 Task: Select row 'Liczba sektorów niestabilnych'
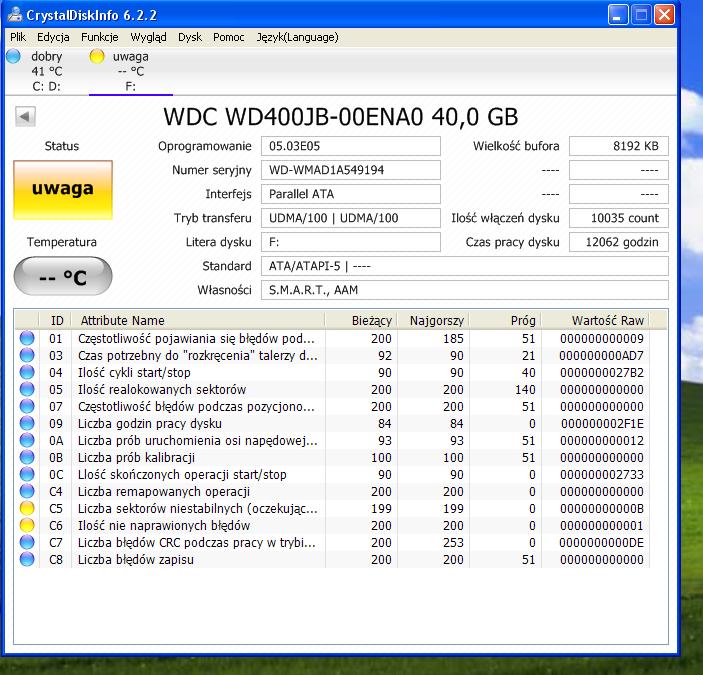332,509
